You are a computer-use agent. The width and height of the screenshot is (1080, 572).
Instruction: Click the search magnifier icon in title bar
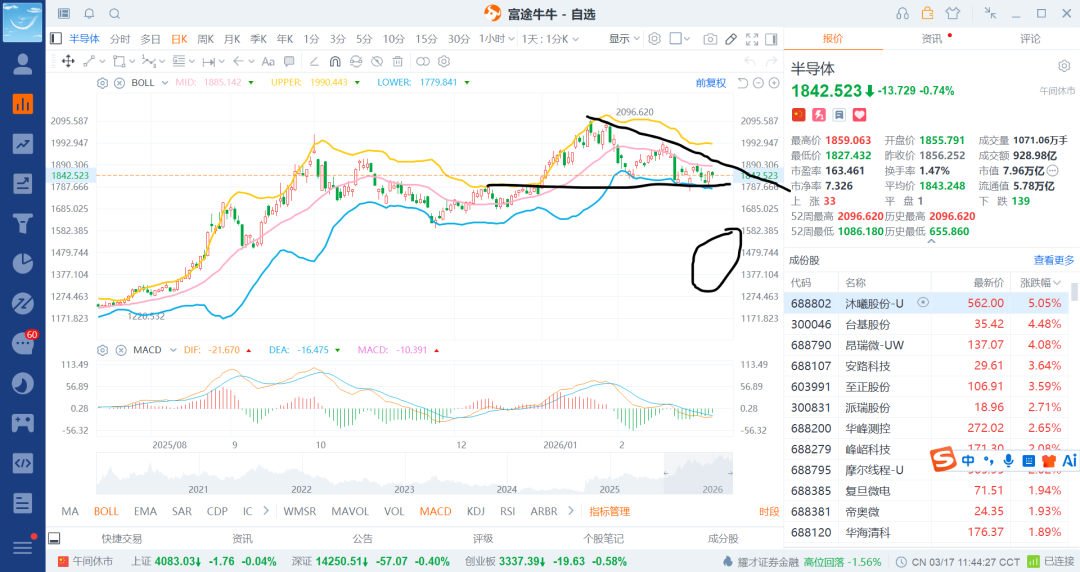(115, 14)
